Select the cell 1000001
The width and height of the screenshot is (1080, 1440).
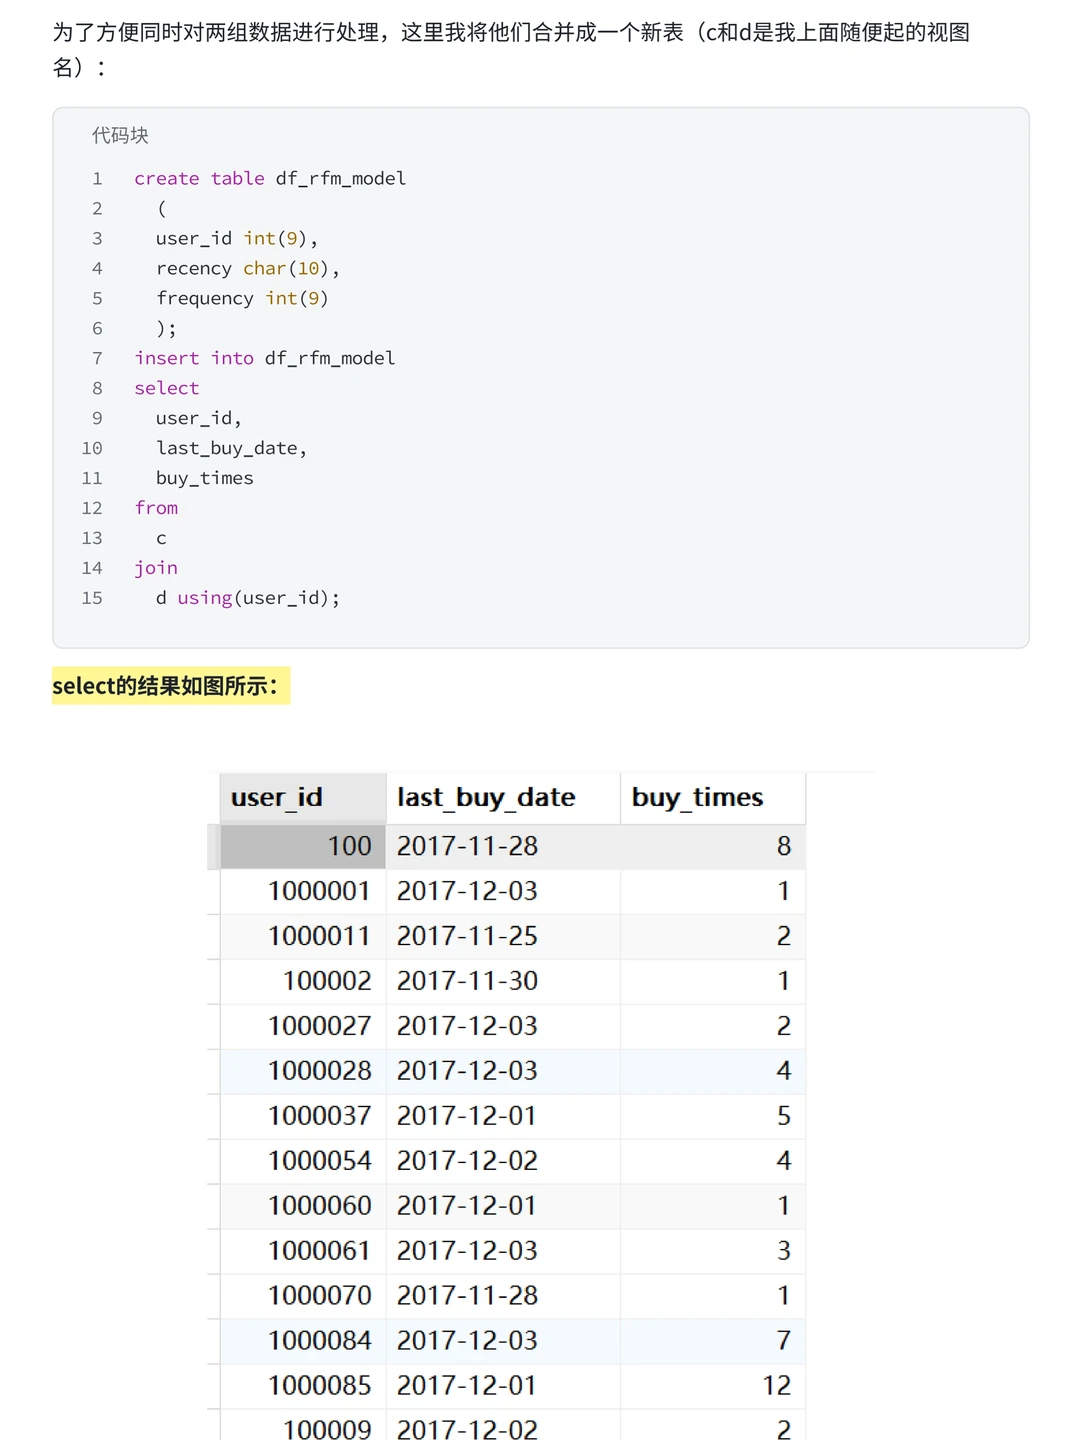tap(303, 891)
